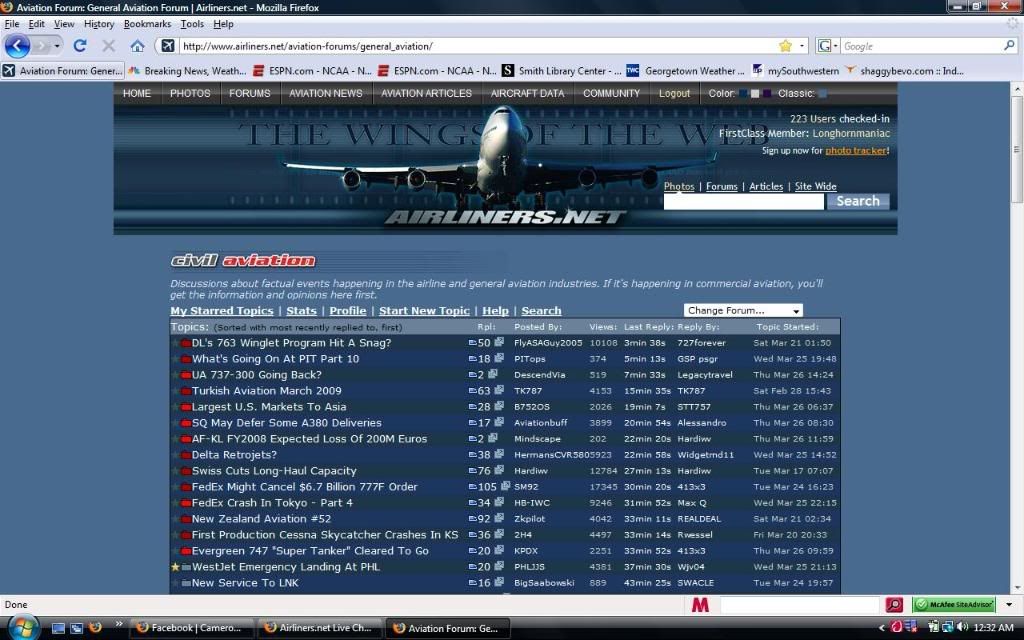Open the Windows Start orb
The width and height of the screenshot is (1024, 640).
24,628
